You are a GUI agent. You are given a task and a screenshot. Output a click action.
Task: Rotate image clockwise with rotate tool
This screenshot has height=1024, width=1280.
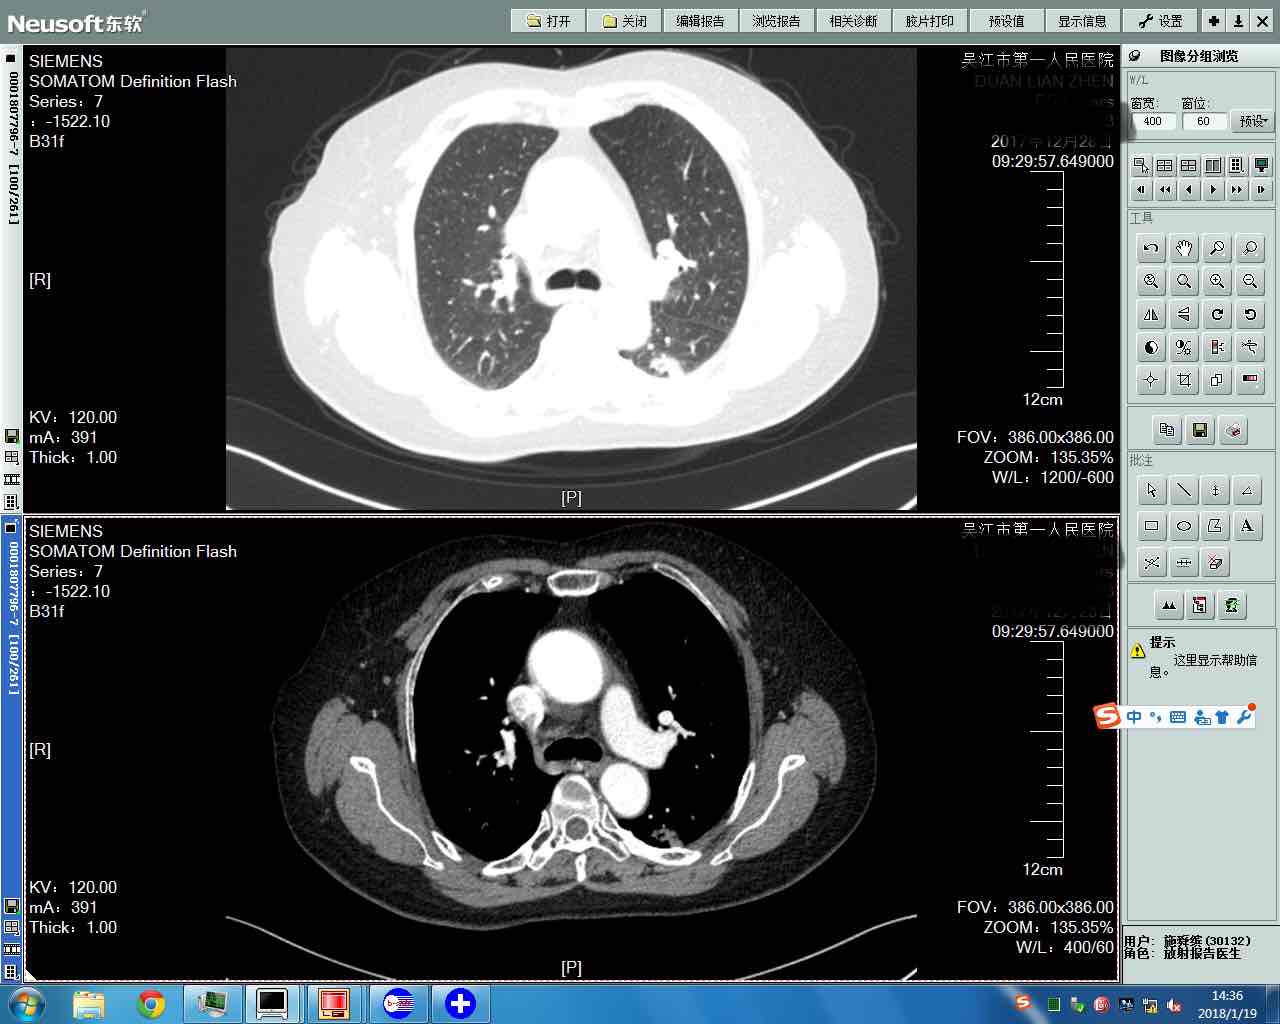point(1217,315)
